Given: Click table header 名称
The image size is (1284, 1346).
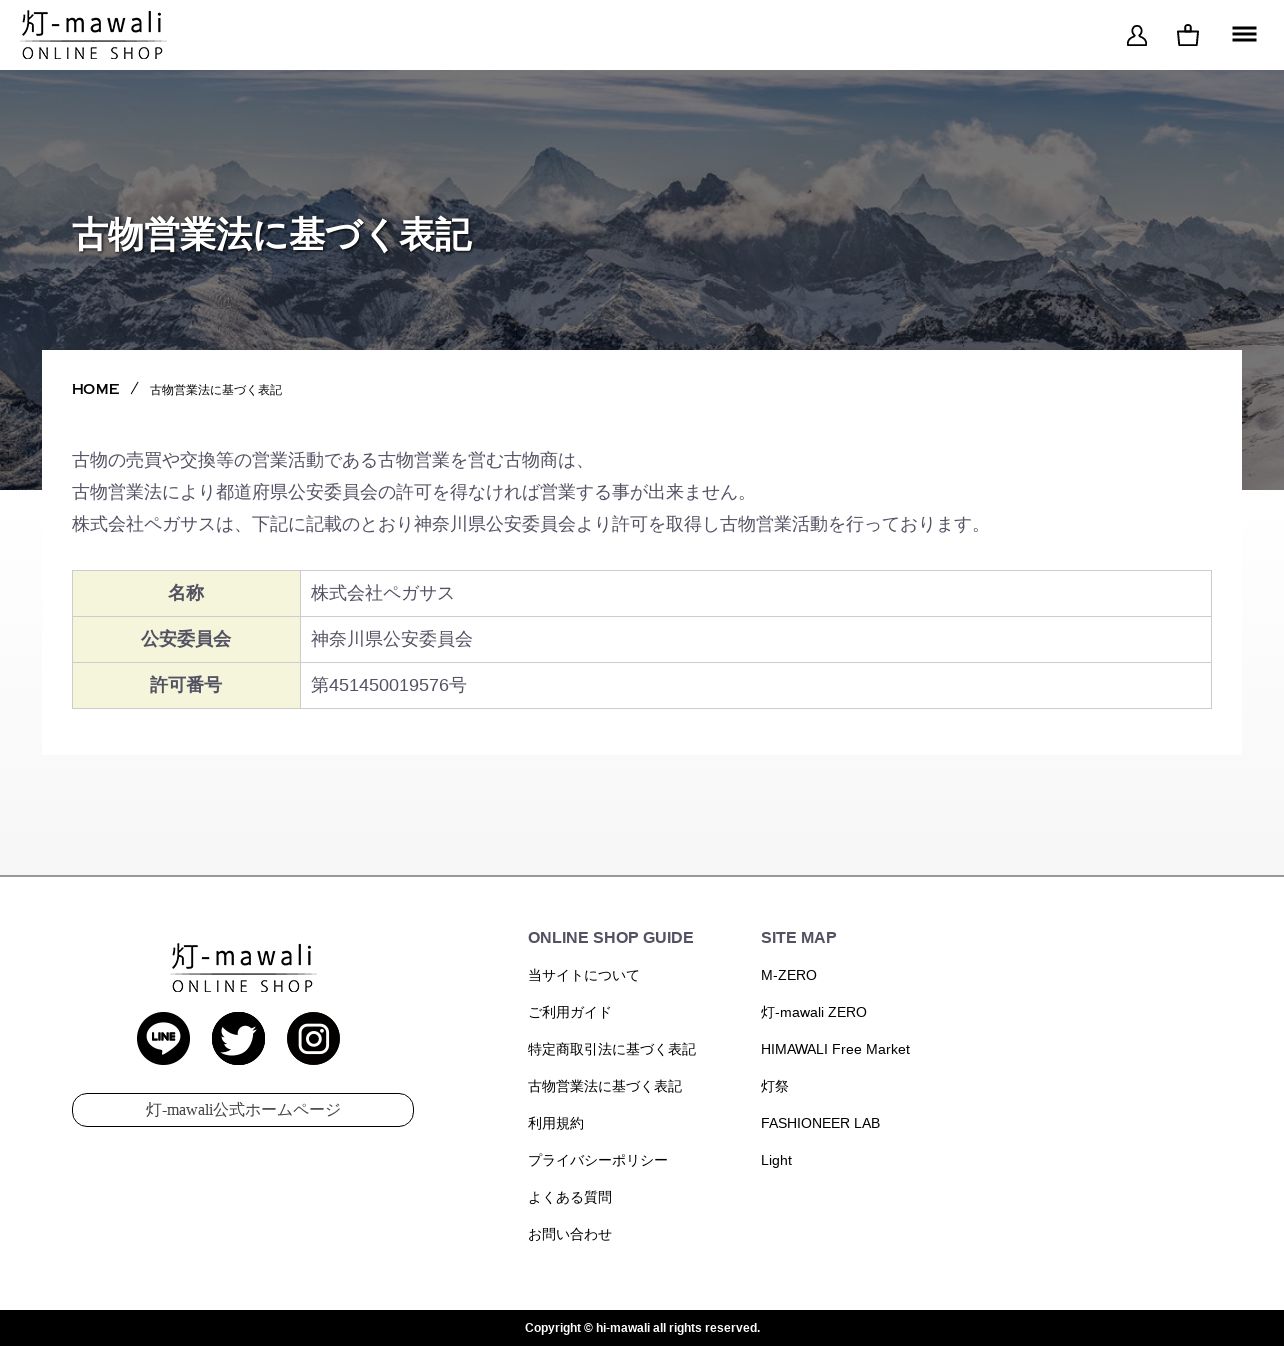Looking at the screenshot, I should pyautogui.click(x=186, y=593).
